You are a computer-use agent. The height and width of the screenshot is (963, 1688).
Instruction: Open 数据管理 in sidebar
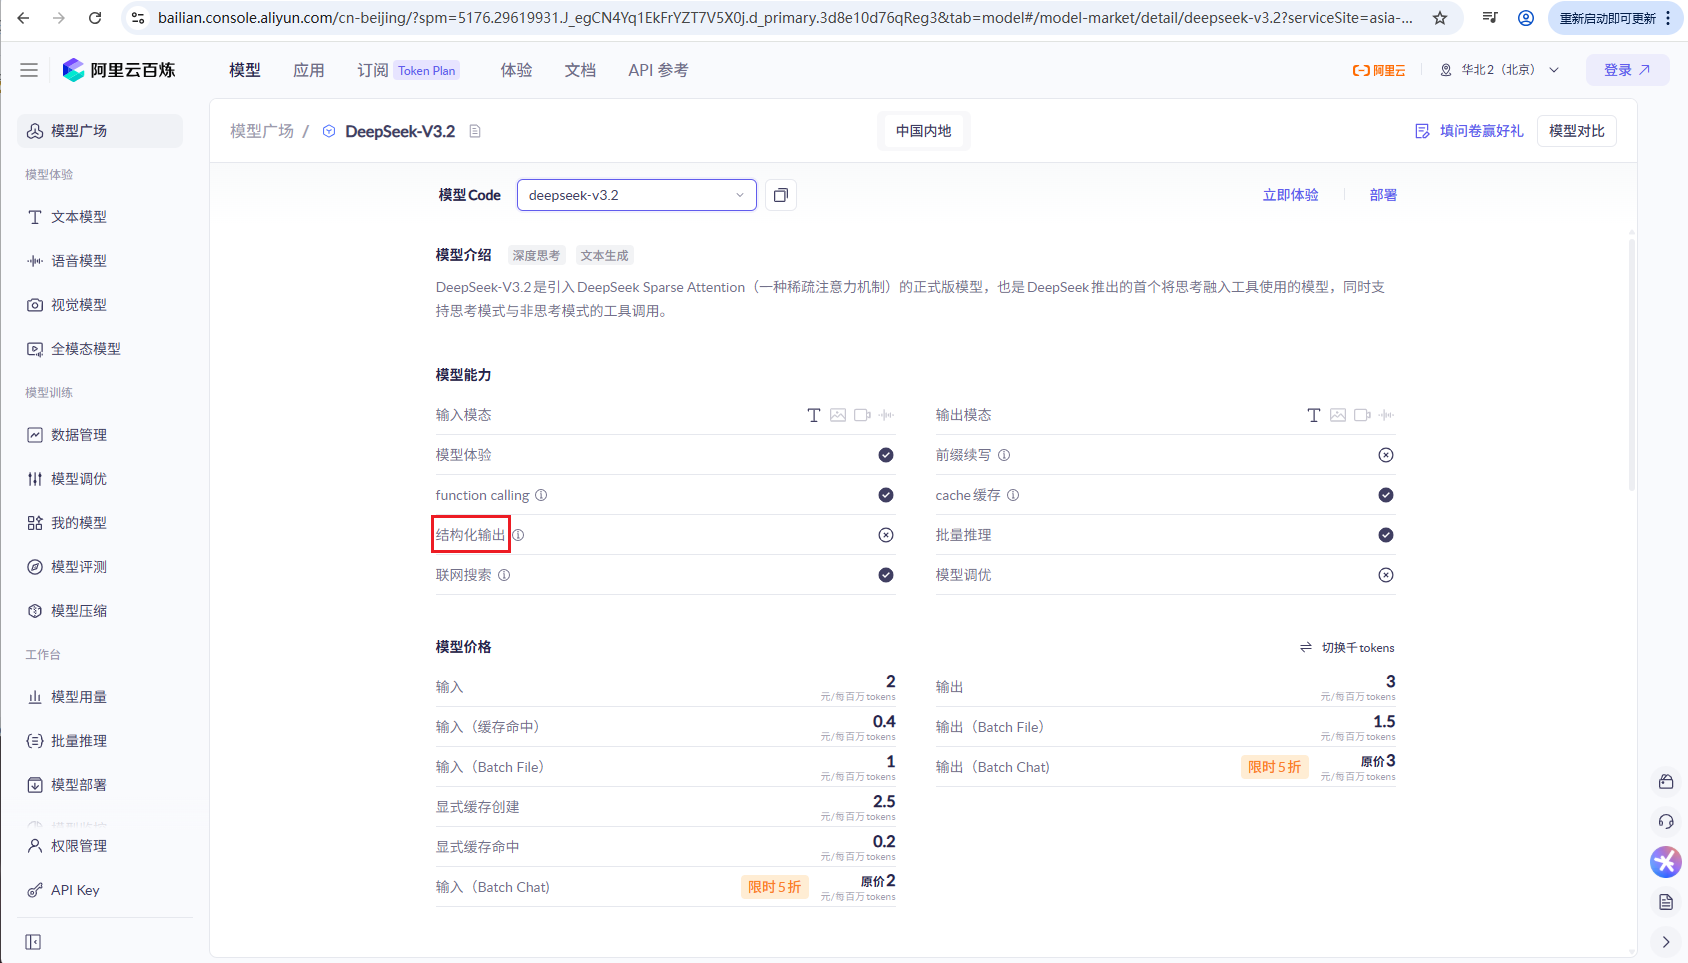point(100,435)
